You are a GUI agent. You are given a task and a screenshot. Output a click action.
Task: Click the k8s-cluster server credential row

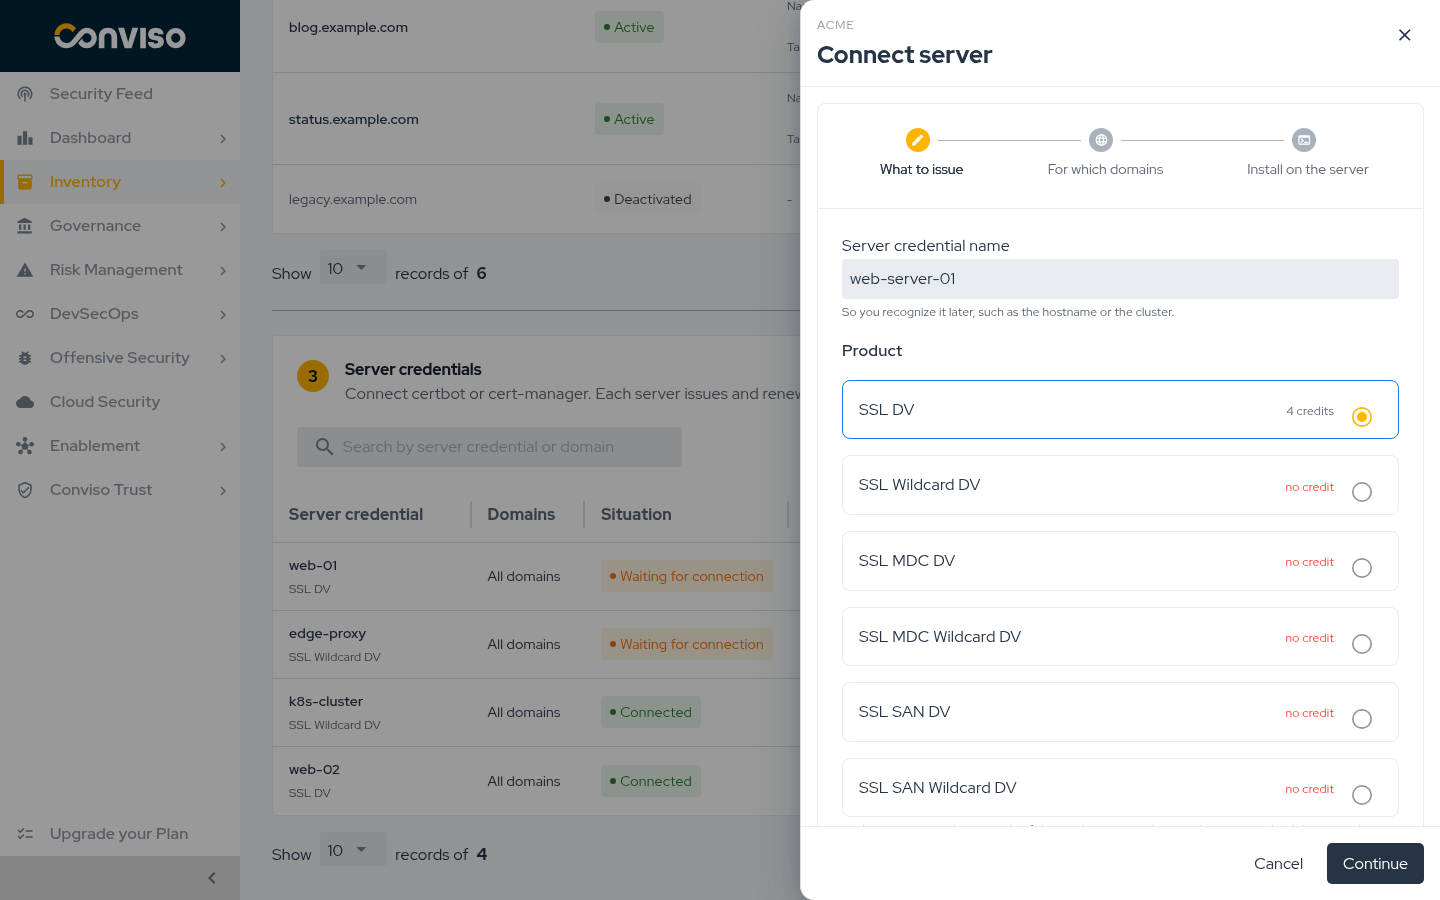point(536,713)
